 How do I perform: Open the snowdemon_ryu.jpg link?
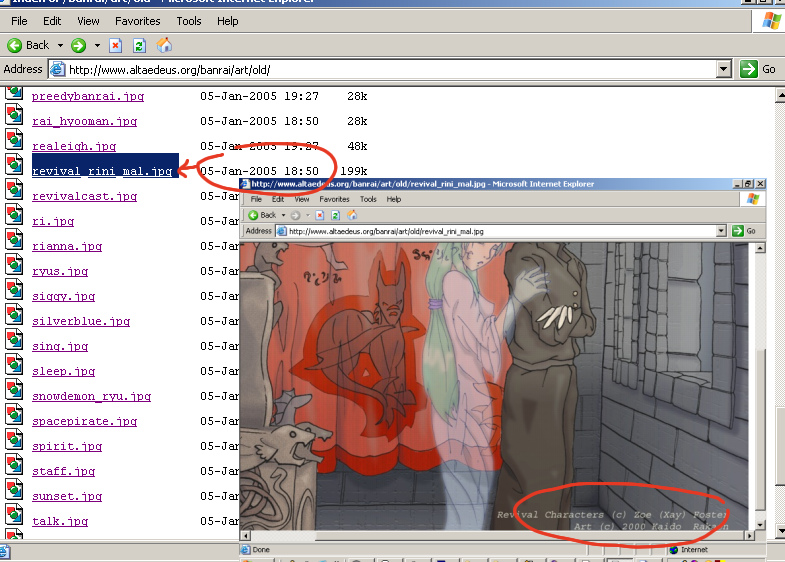click(x=92, y=396)
